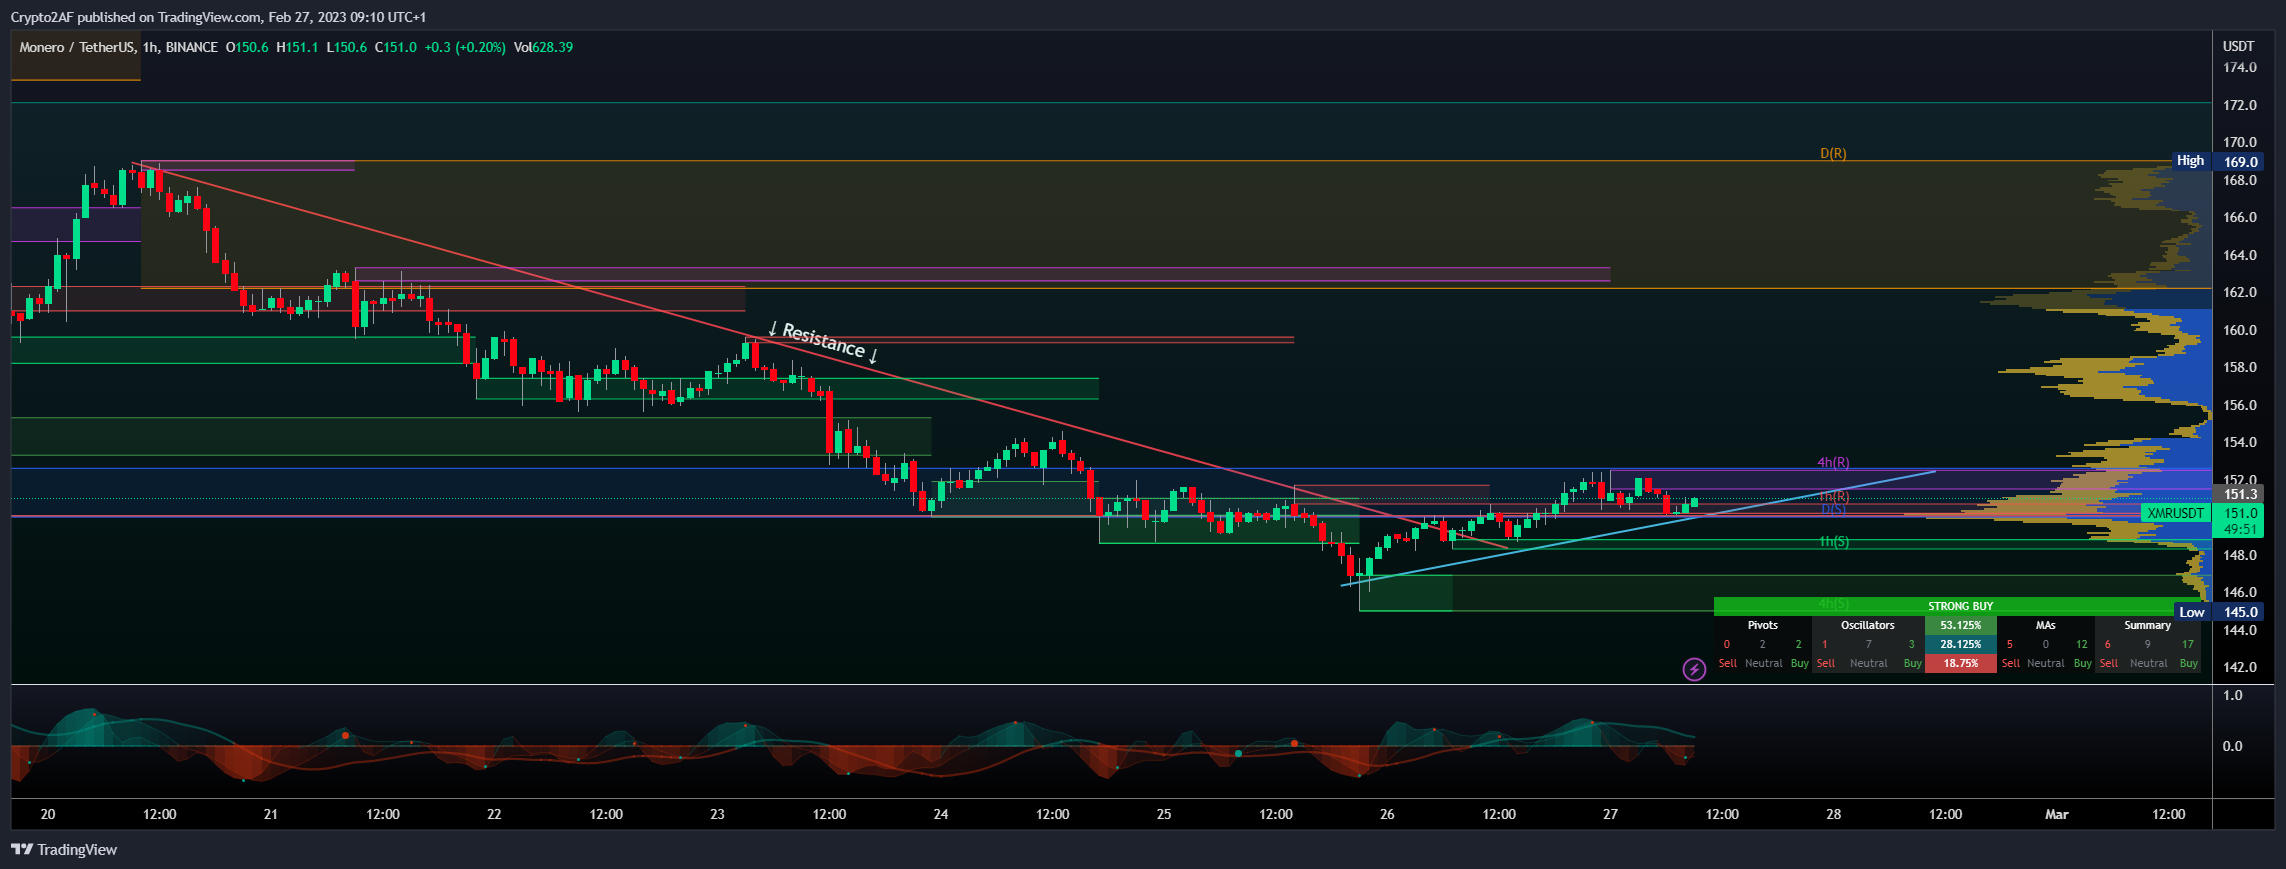Click the MAs buy count 12

tap(2082, 644)
